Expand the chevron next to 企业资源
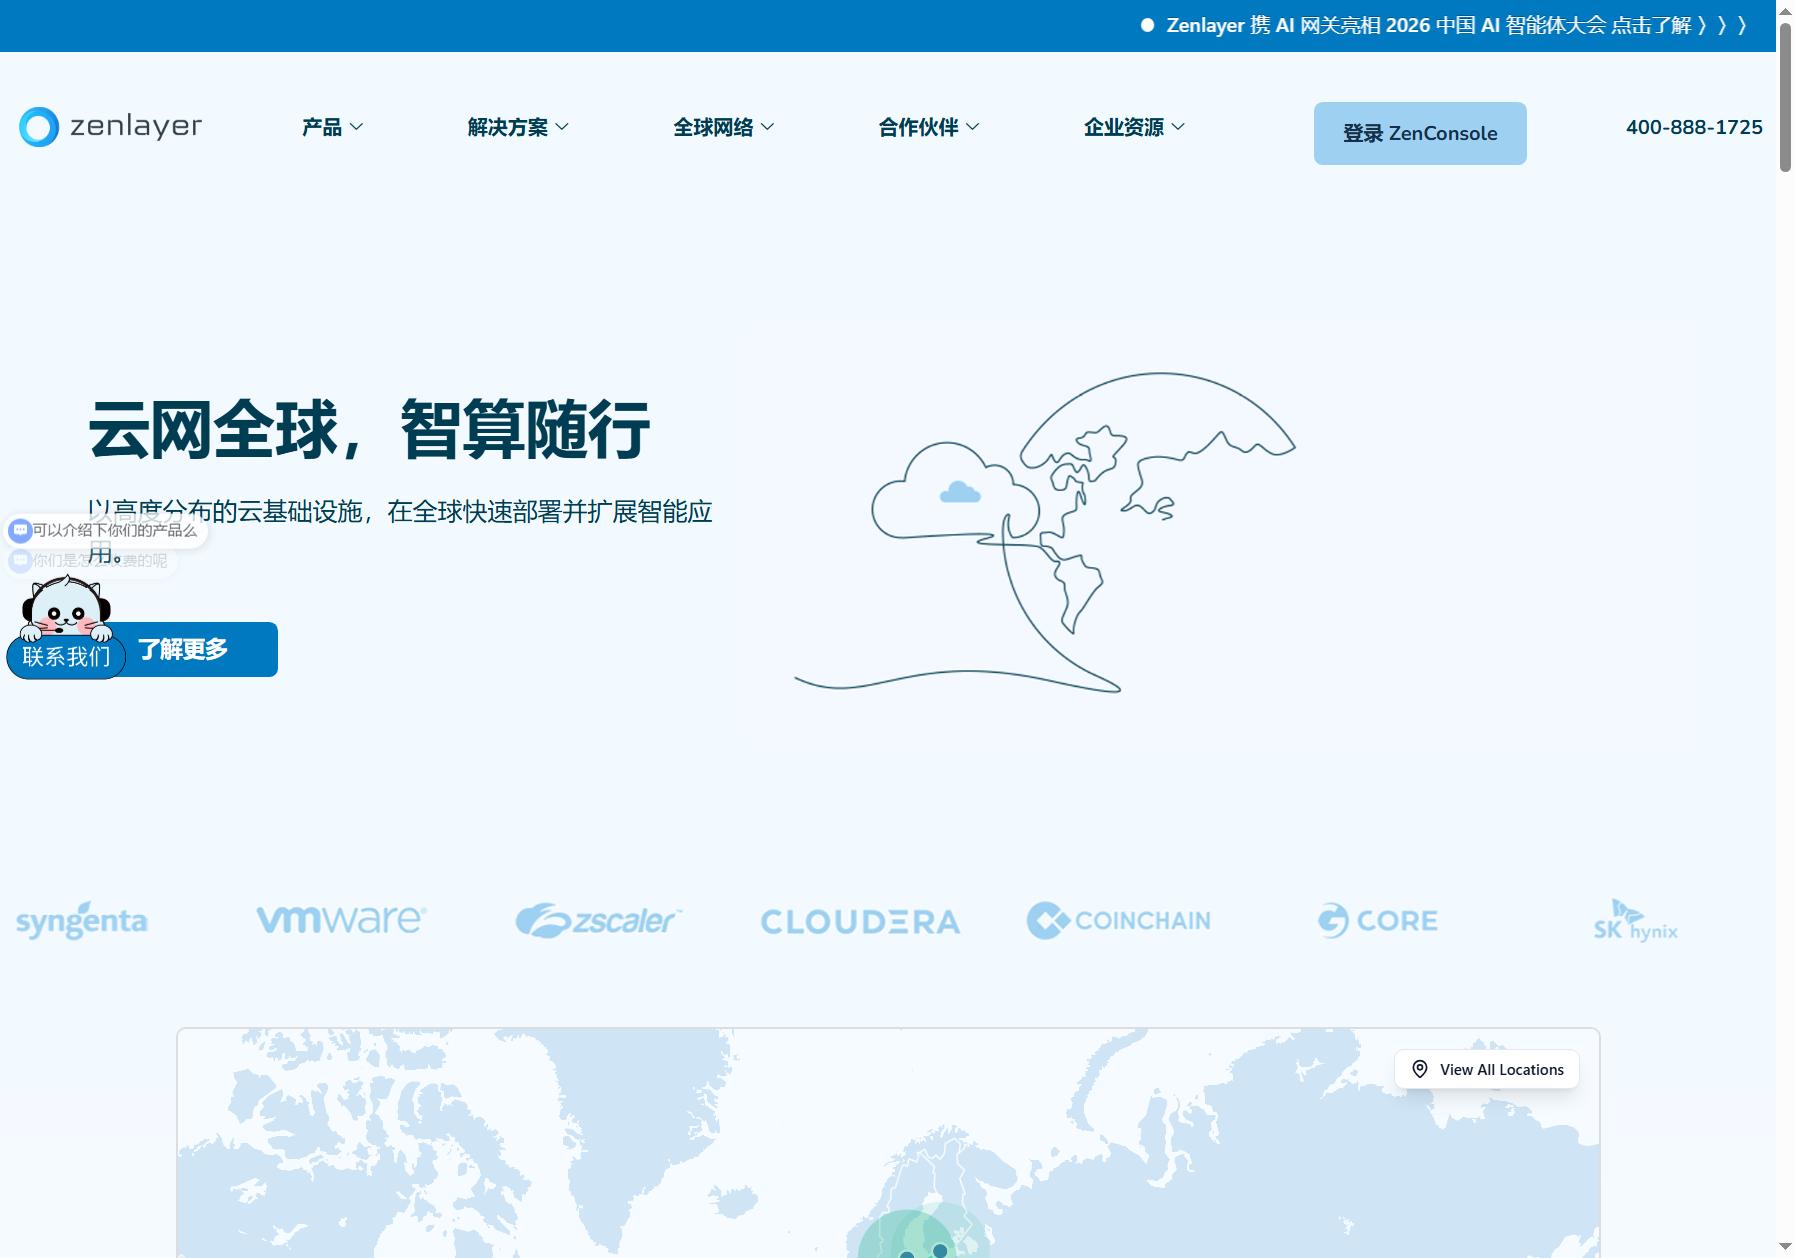Viewport: 1795px width, 1258px height. click(x=1178, y=127)
